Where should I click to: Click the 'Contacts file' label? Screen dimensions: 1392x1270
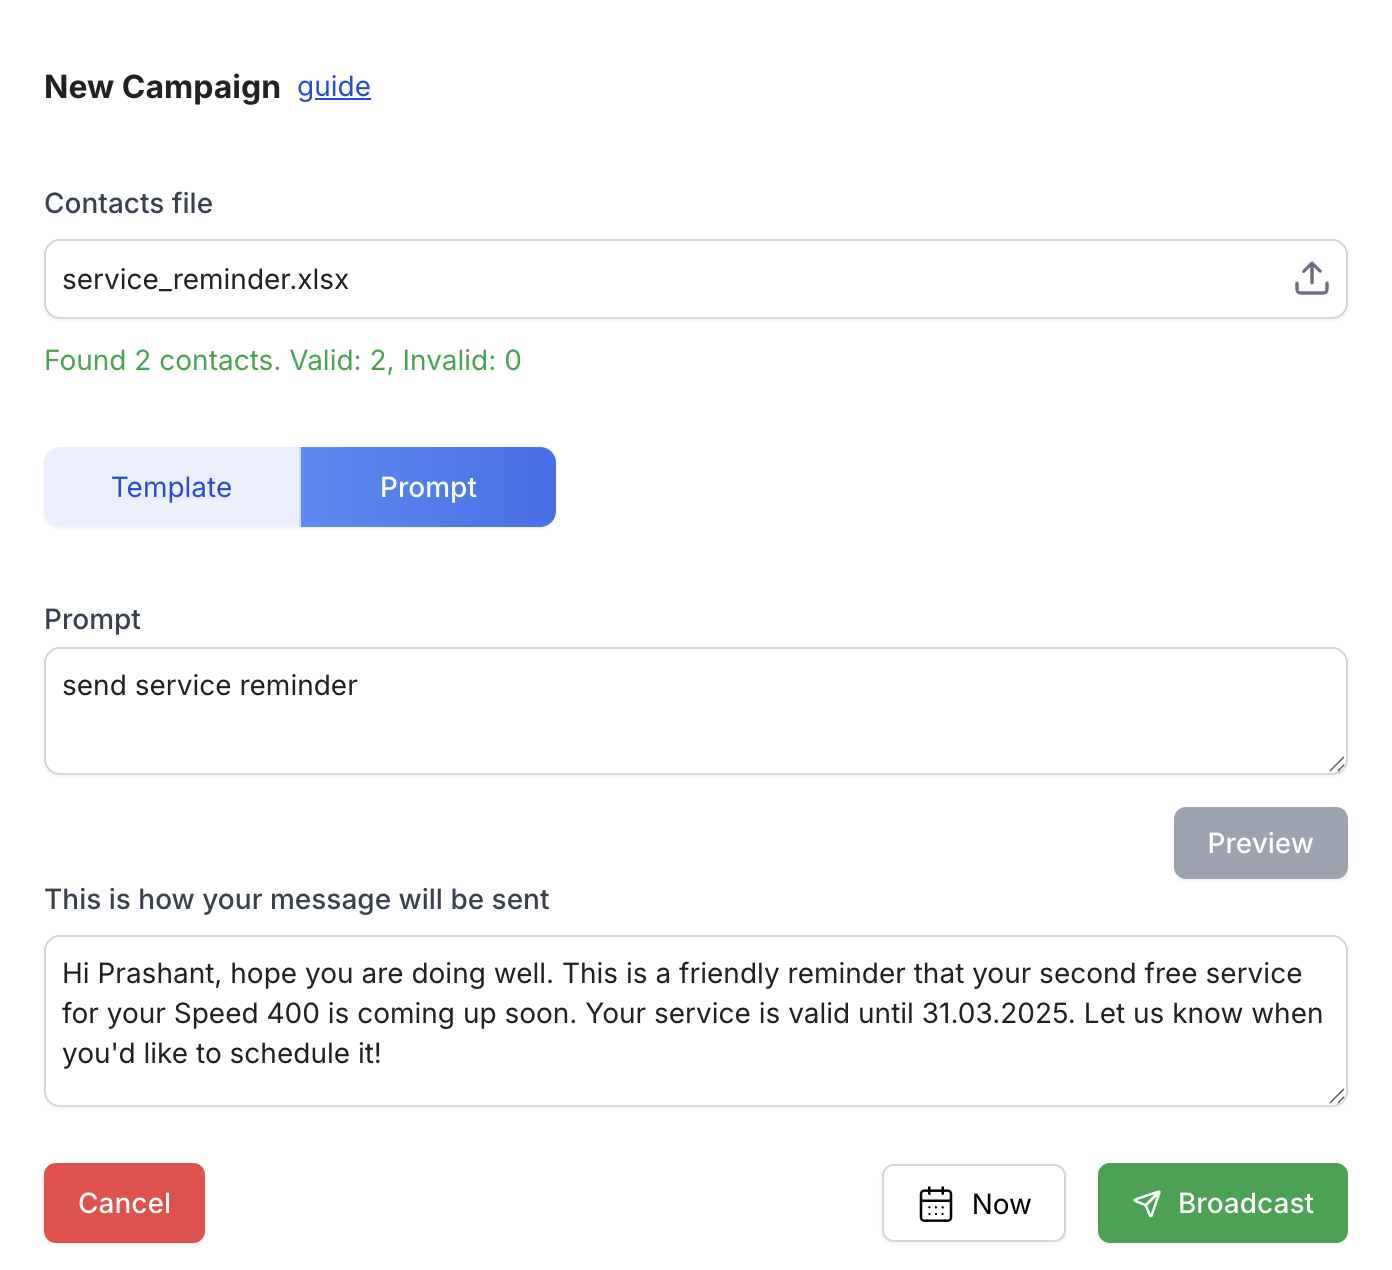tap(129, 203)
